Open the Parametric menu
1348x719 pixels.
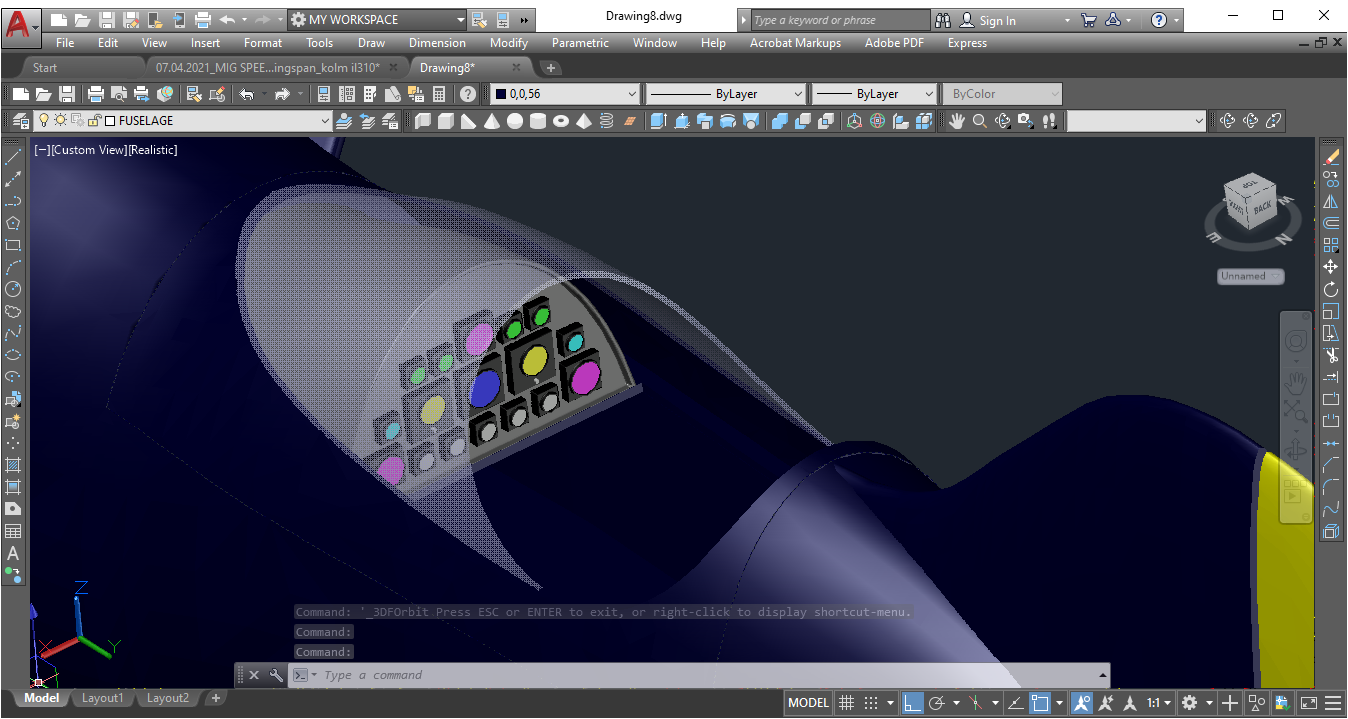pyautogui.click(x=580, y=43)
